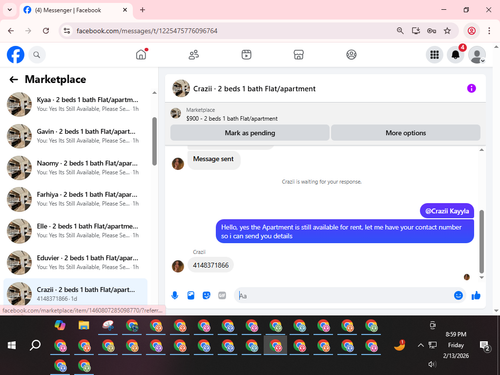Bookmark this page with star
Image resolution: width=500 pixels, height=375 pixels.
[447, 31]
